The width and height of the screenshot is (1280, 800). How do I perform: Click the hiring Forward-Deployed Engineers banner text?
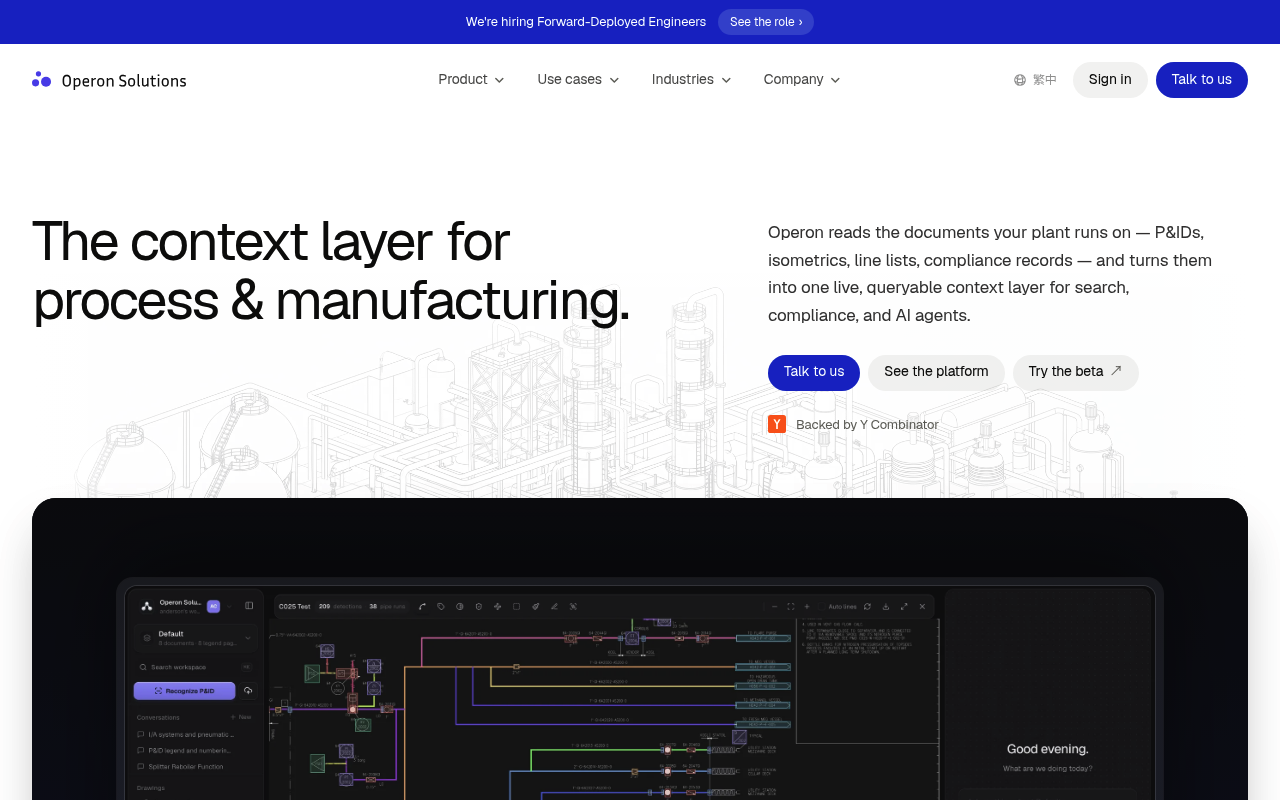pos(586,22)
